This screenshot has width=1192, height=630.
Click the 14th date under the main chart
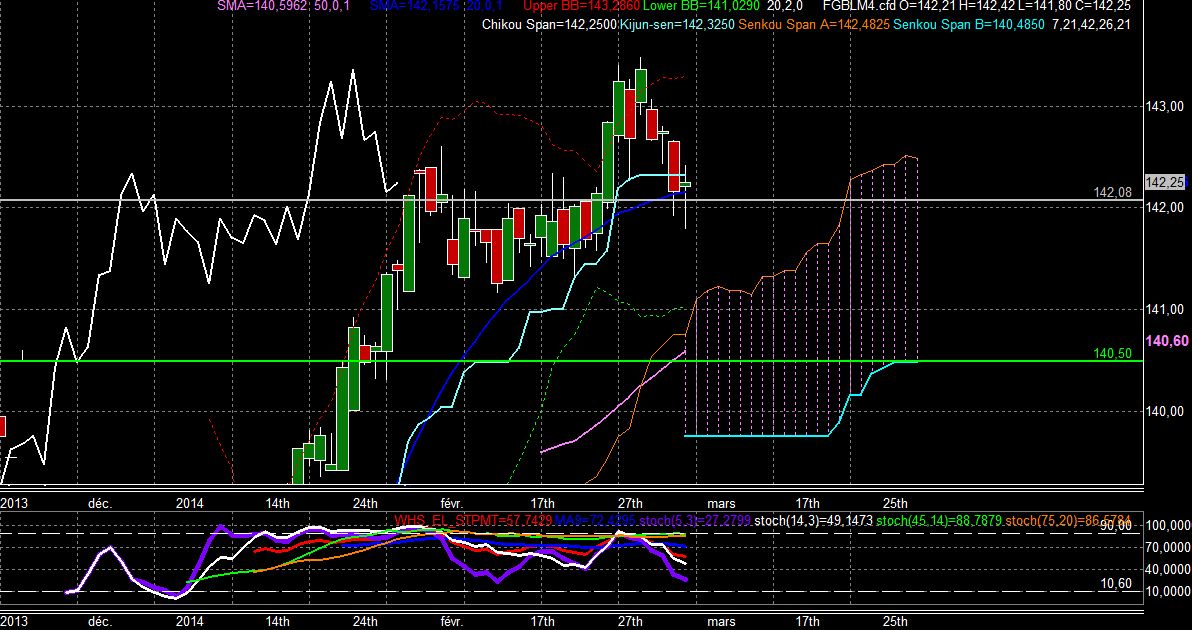click(x=277, y=503)
